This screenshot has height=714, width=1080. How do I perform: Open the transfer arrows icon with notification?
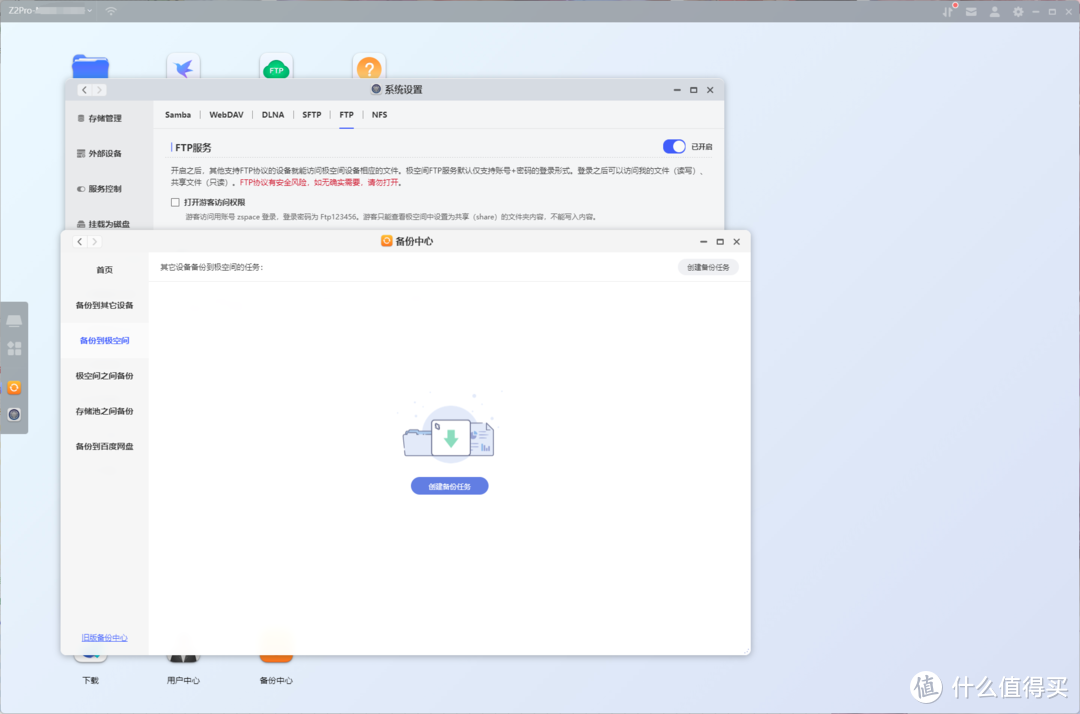pyautogui.click(x=948, y=11)
